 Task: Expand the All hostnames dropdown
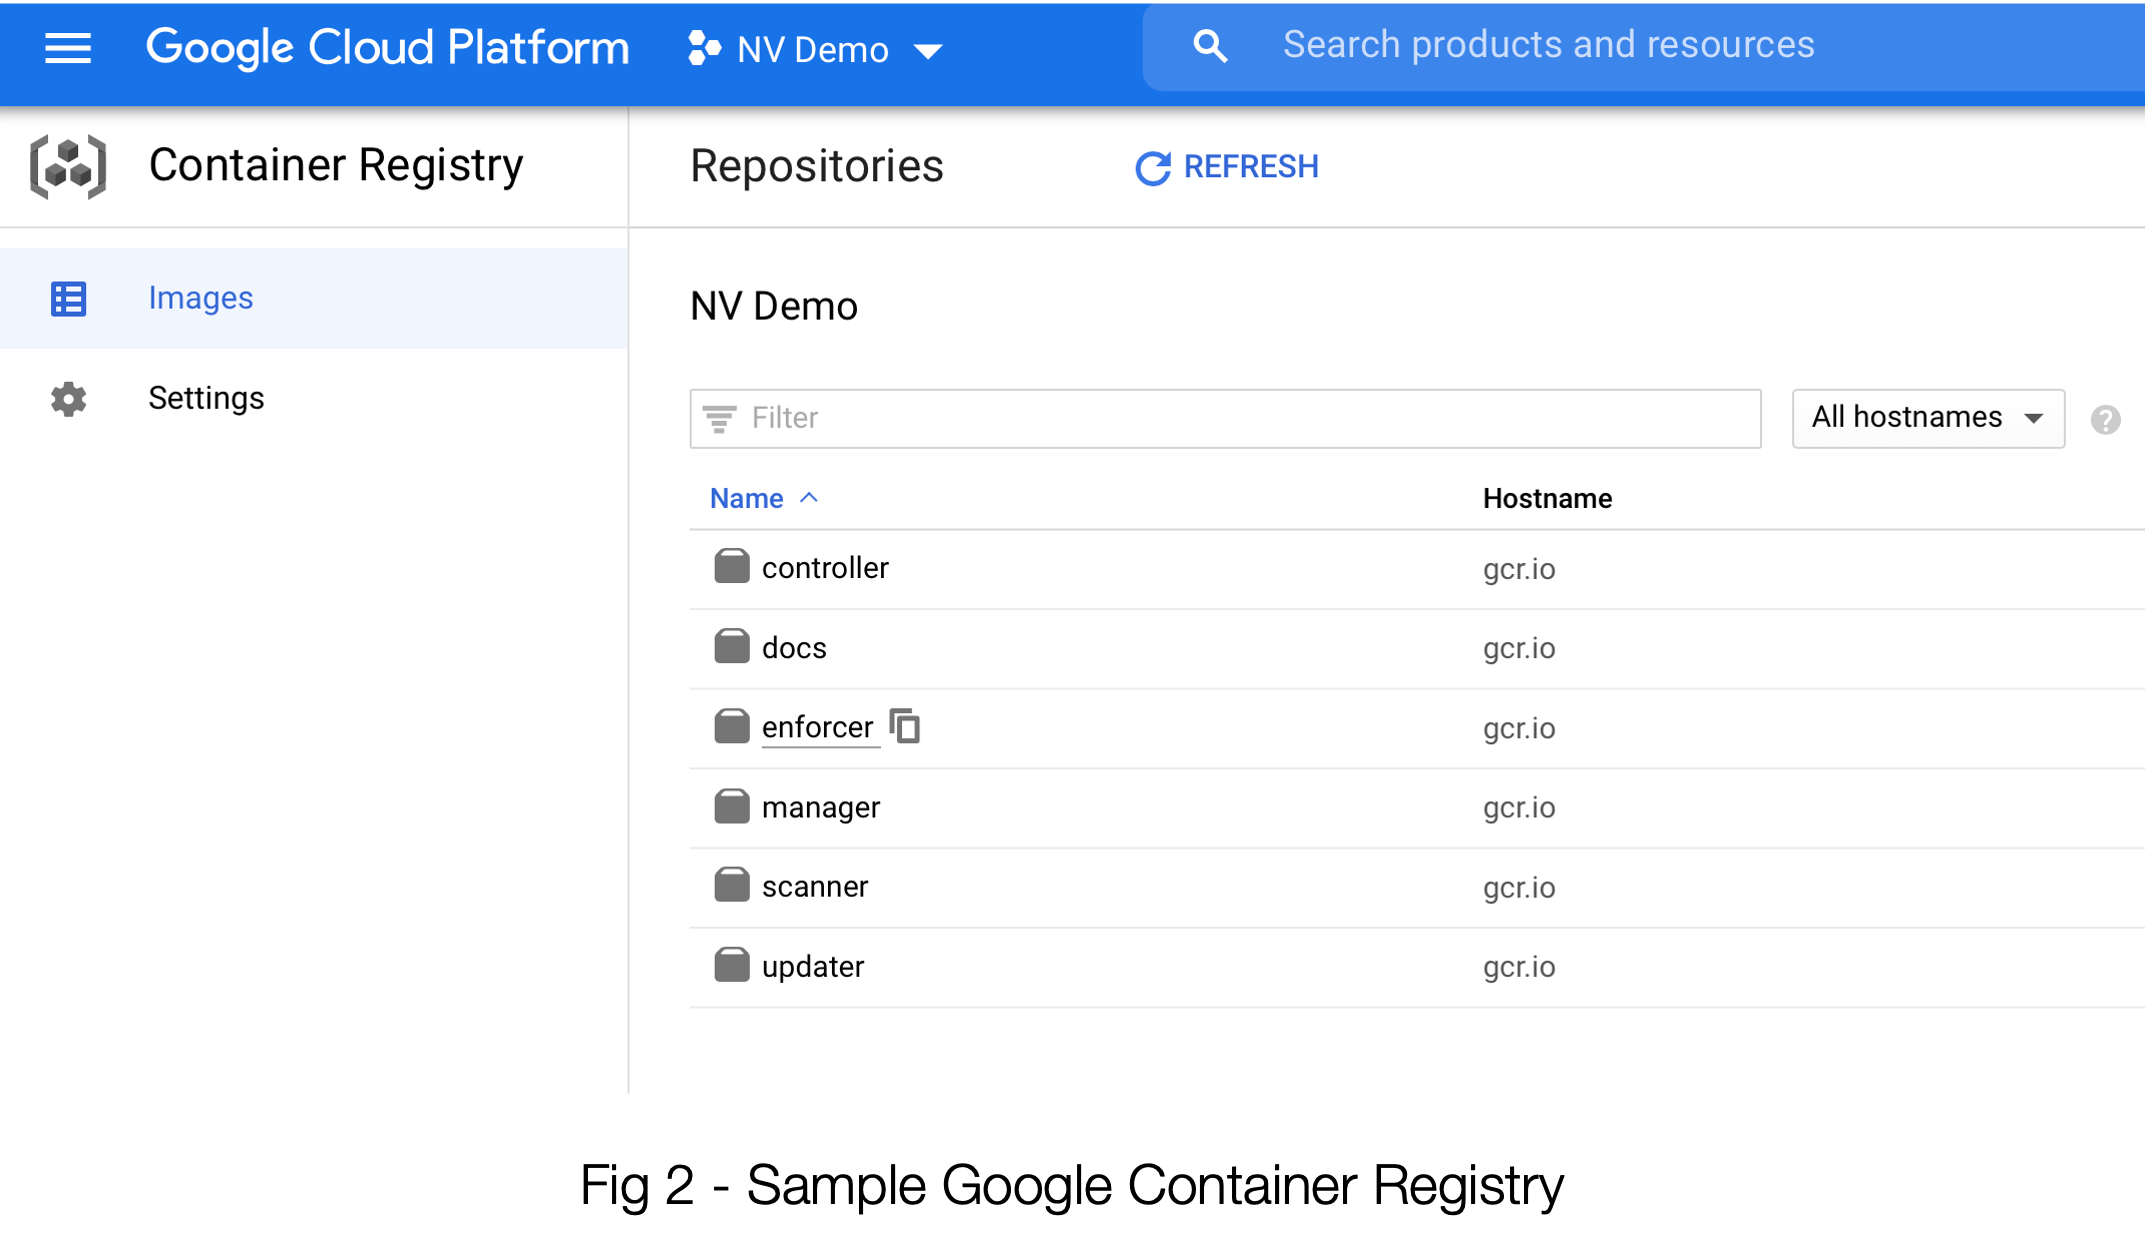[1927, 418]
